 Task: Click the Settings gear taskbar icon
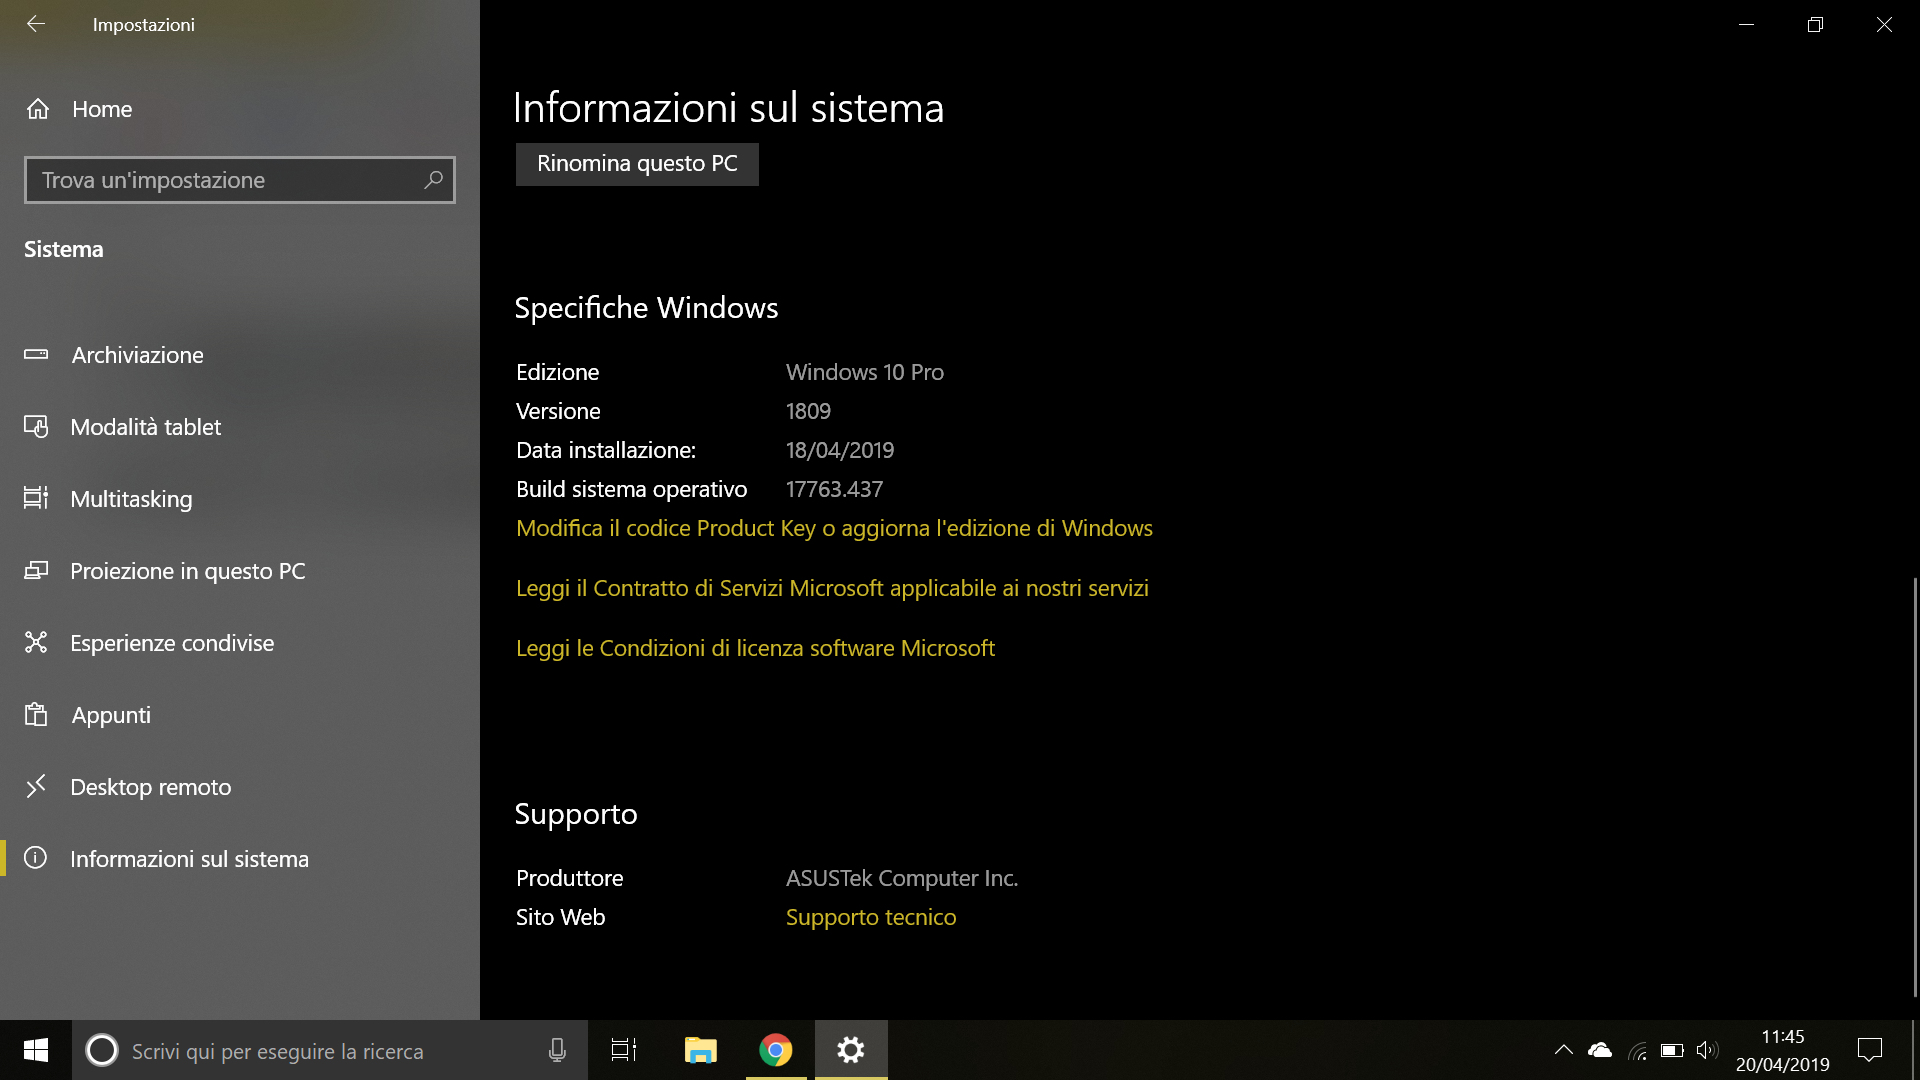coord(851,1050)
